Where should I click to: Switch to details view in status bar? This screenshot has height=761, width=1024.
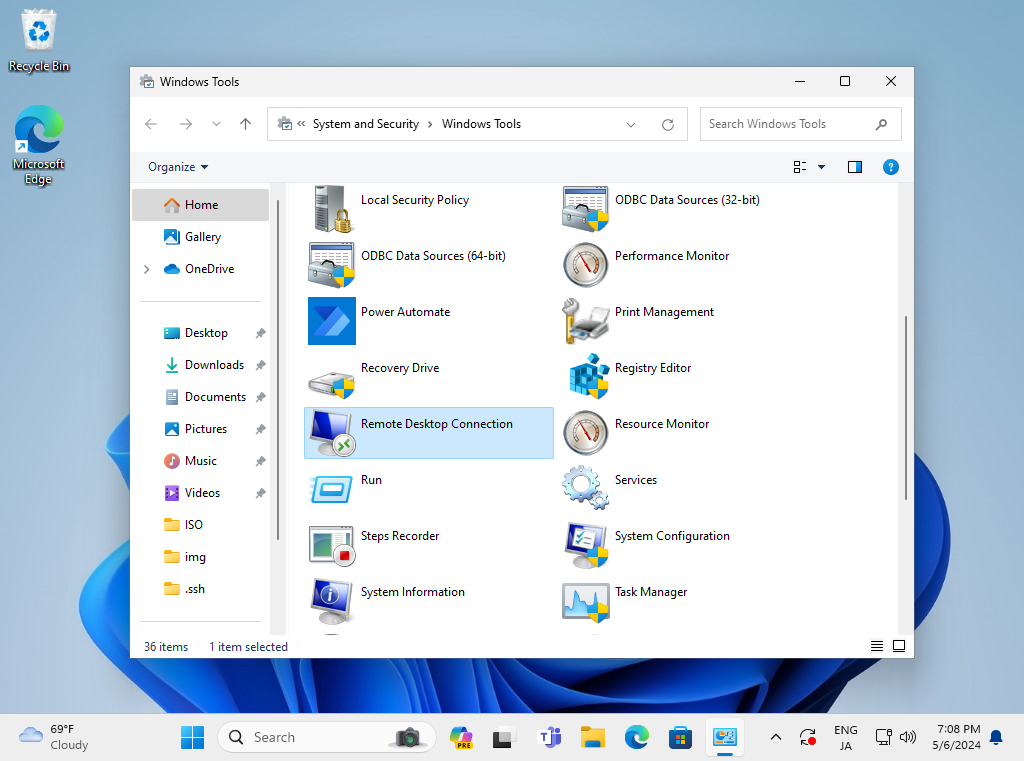(877, 647)
